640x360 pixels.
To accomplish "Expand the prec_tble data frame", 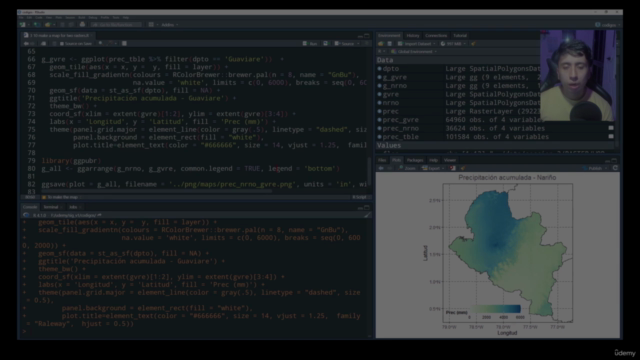I will pyautogui.click(x=380, y=137).
